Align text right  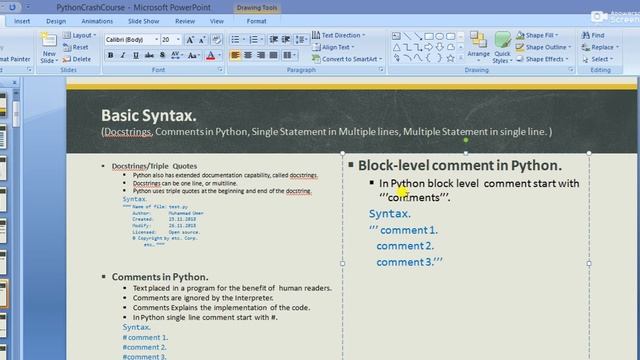coord(261,55)
